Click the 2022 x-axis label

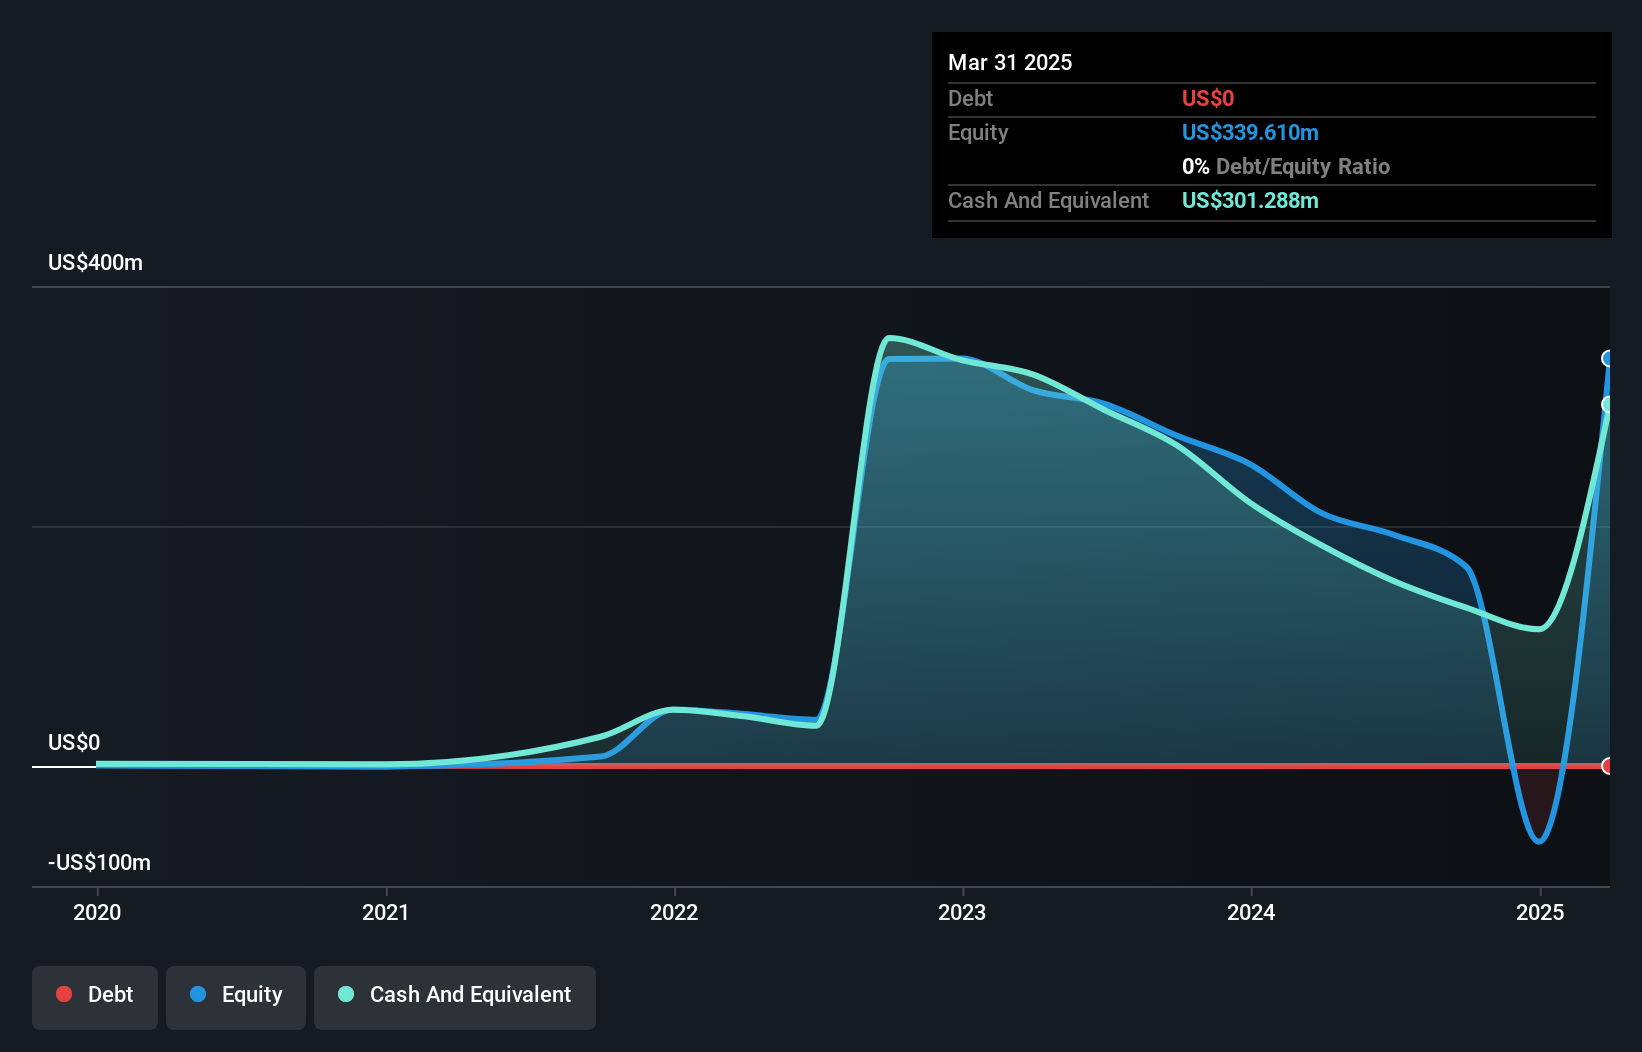tap(674, 912)
